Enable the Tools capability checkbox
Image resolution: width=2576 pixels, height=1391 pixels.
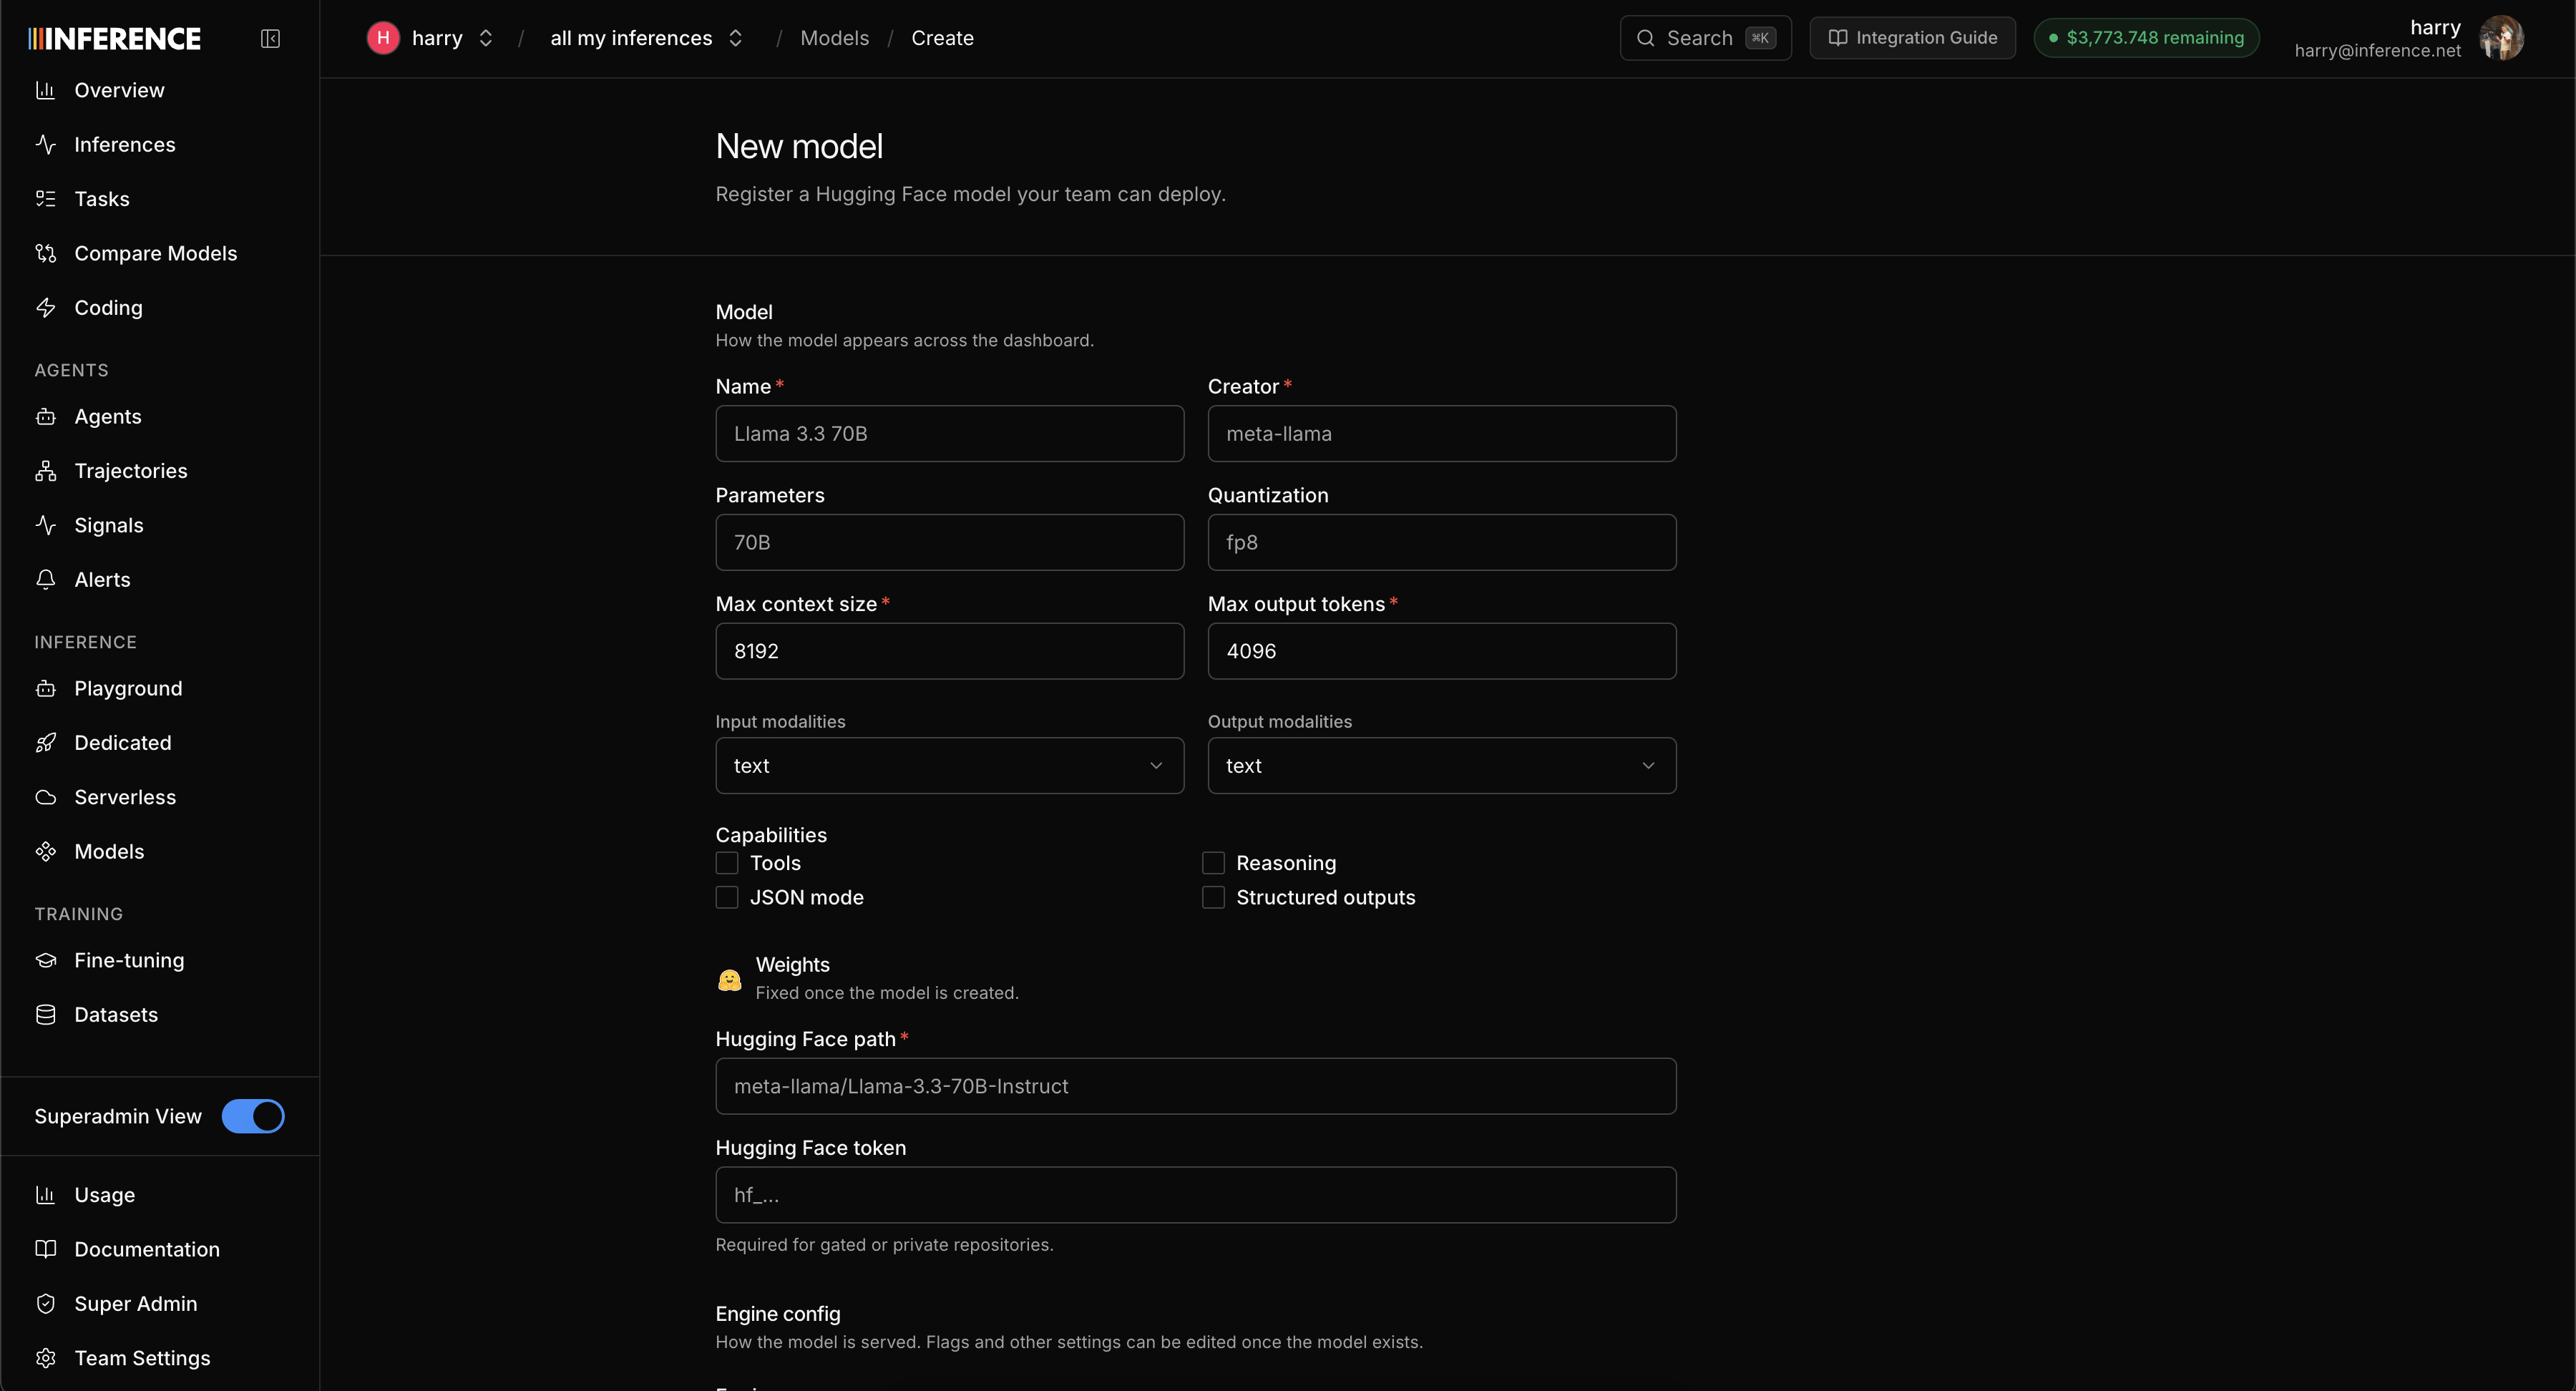click(727, 863)
